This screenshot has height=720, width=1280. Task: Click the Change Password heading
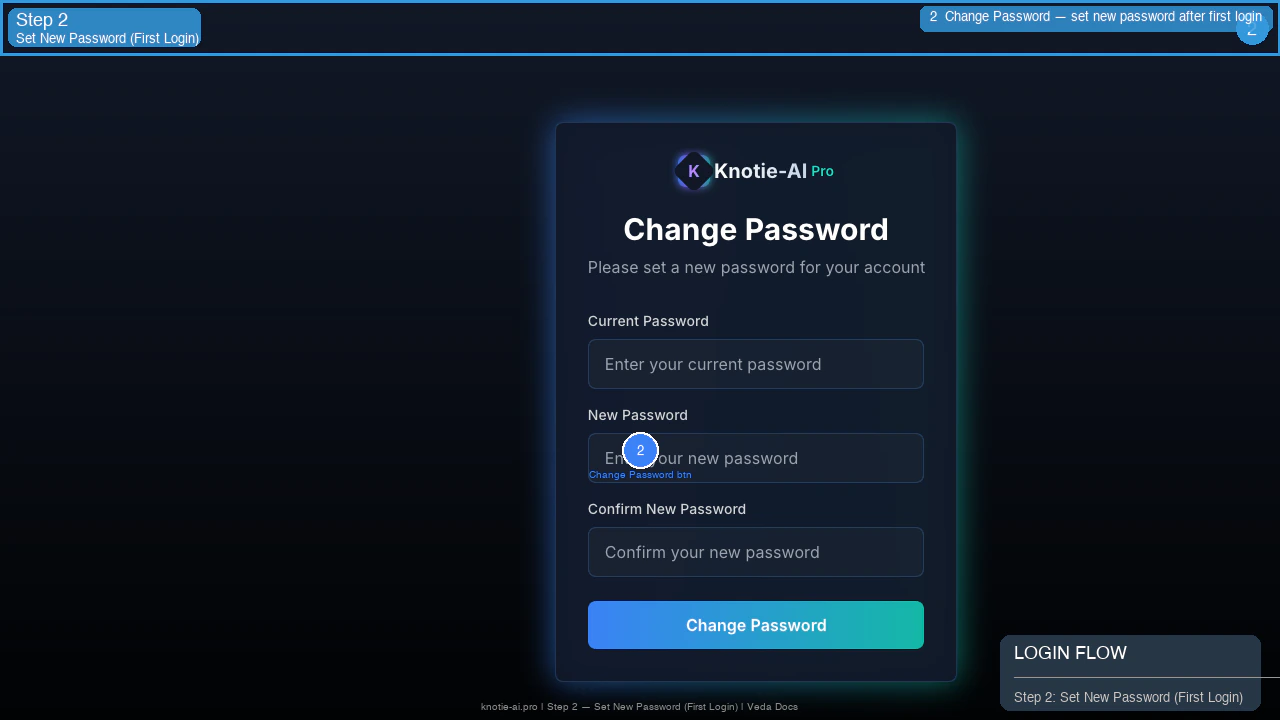[x=756, y=229]
